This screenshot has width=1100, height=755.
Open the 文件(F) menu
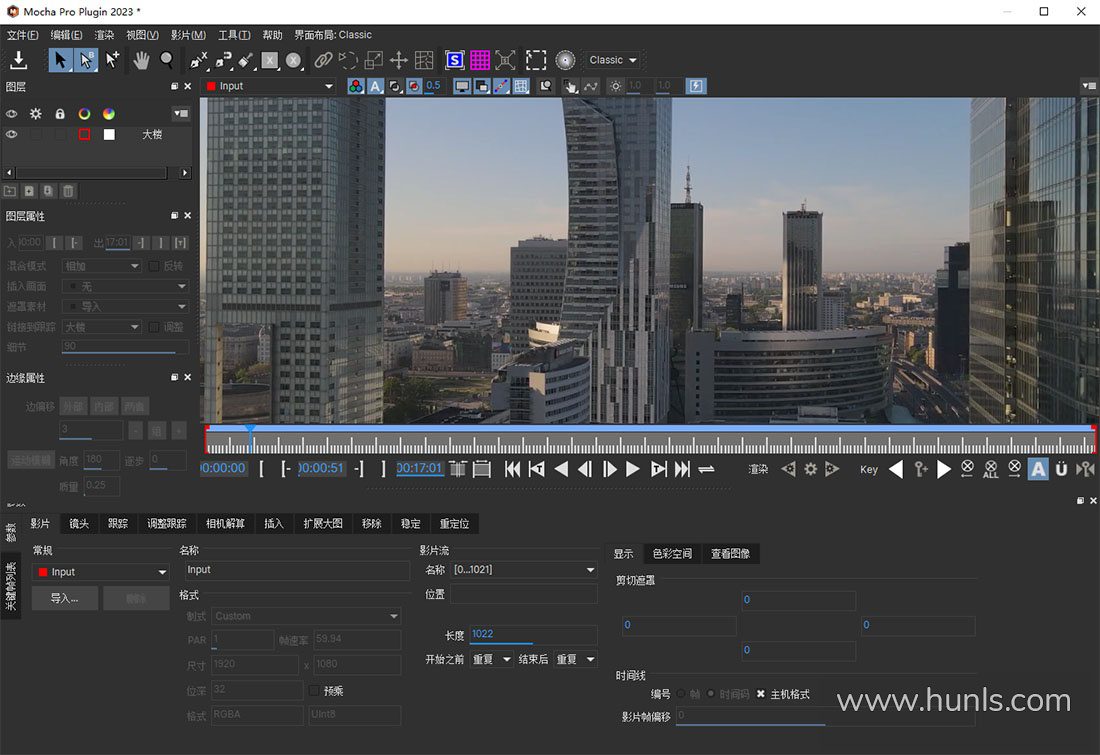click(x=22, y=35)
